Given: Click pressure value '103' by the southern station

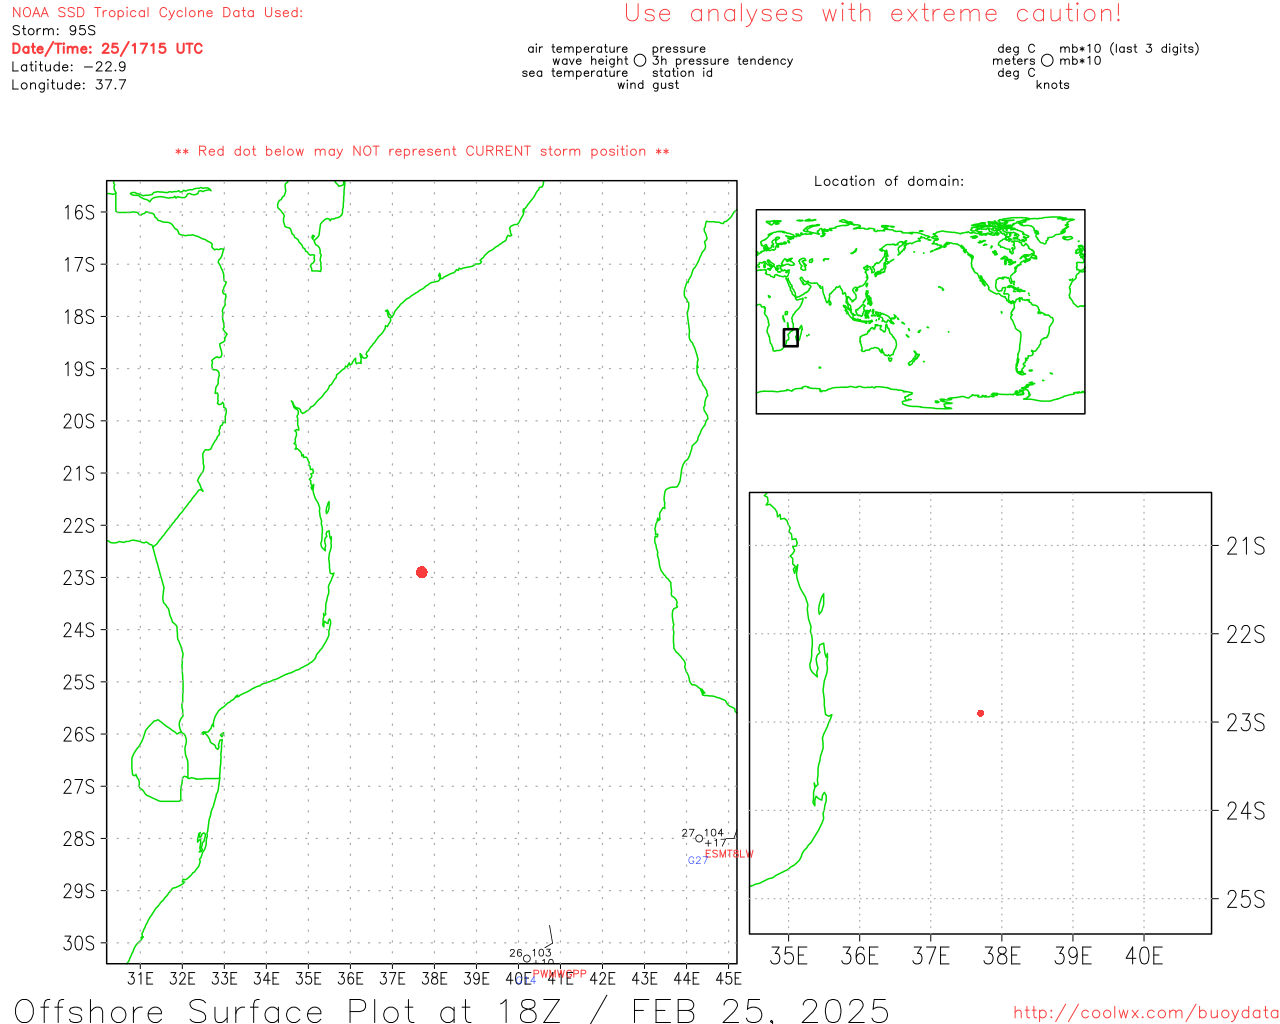Looking at the screenshot, I should pos(542,953).
